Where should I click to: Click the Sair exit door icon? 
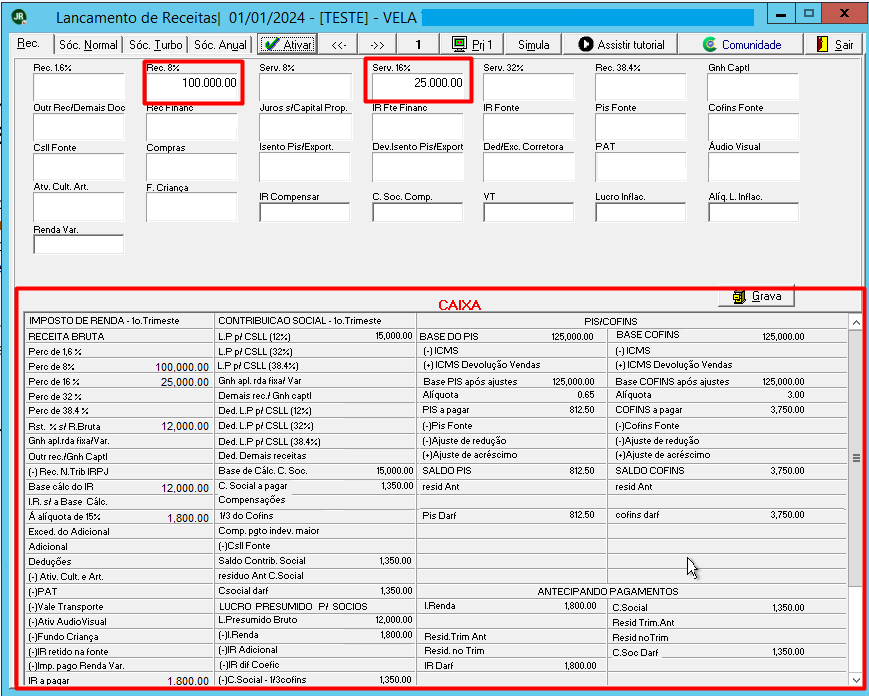[822, 44]
